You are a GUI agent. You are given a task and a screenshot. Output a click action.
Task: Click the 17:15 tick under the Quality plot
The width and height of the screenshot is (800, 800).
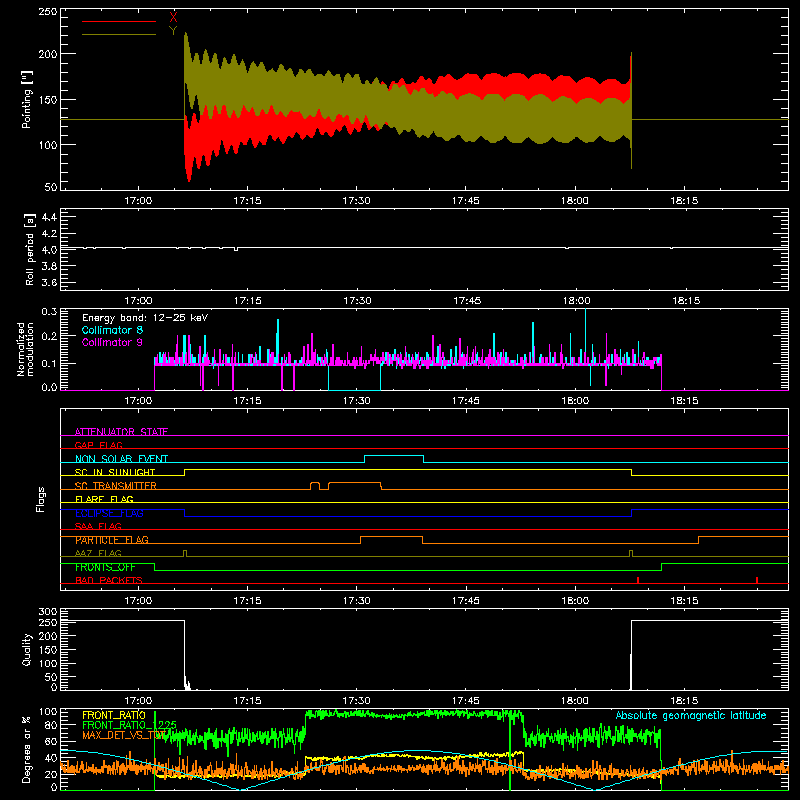[247, 701]
